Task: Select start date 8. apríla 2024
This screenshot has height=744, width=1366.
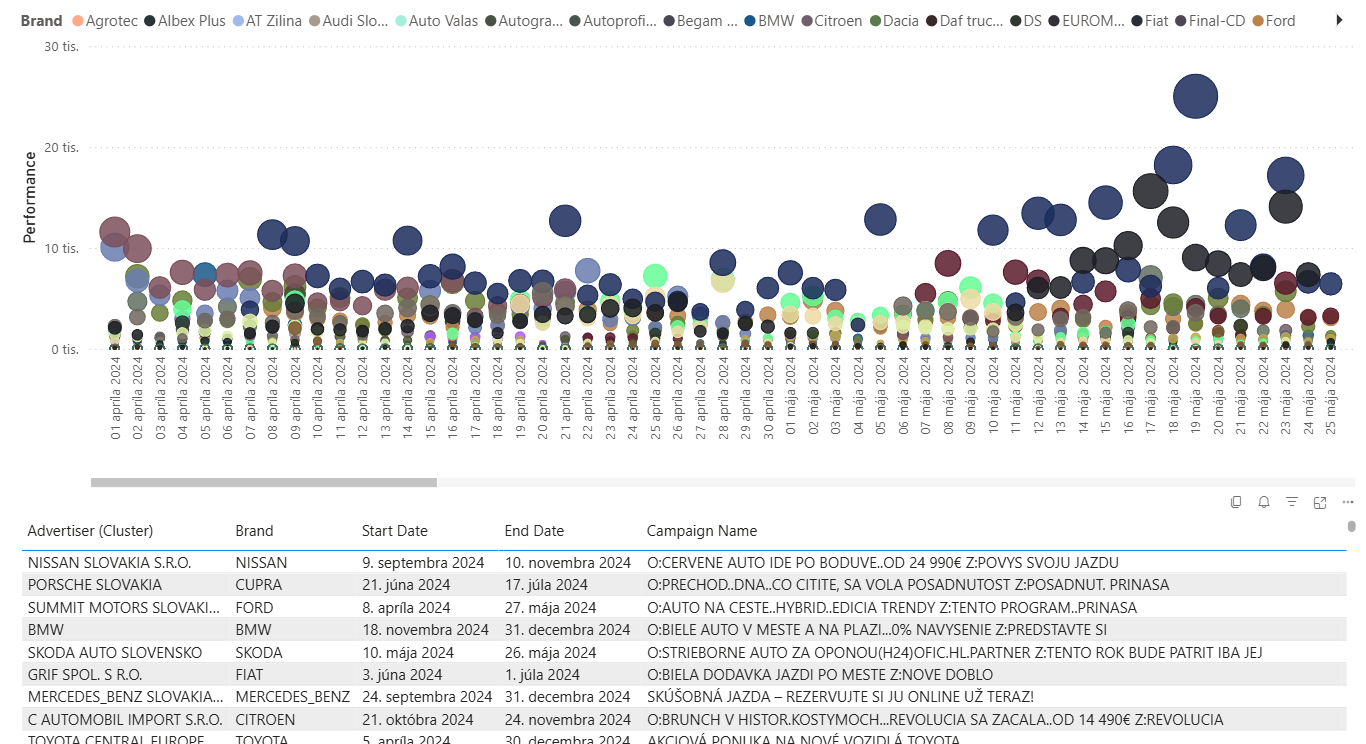Action: [406, 607]
